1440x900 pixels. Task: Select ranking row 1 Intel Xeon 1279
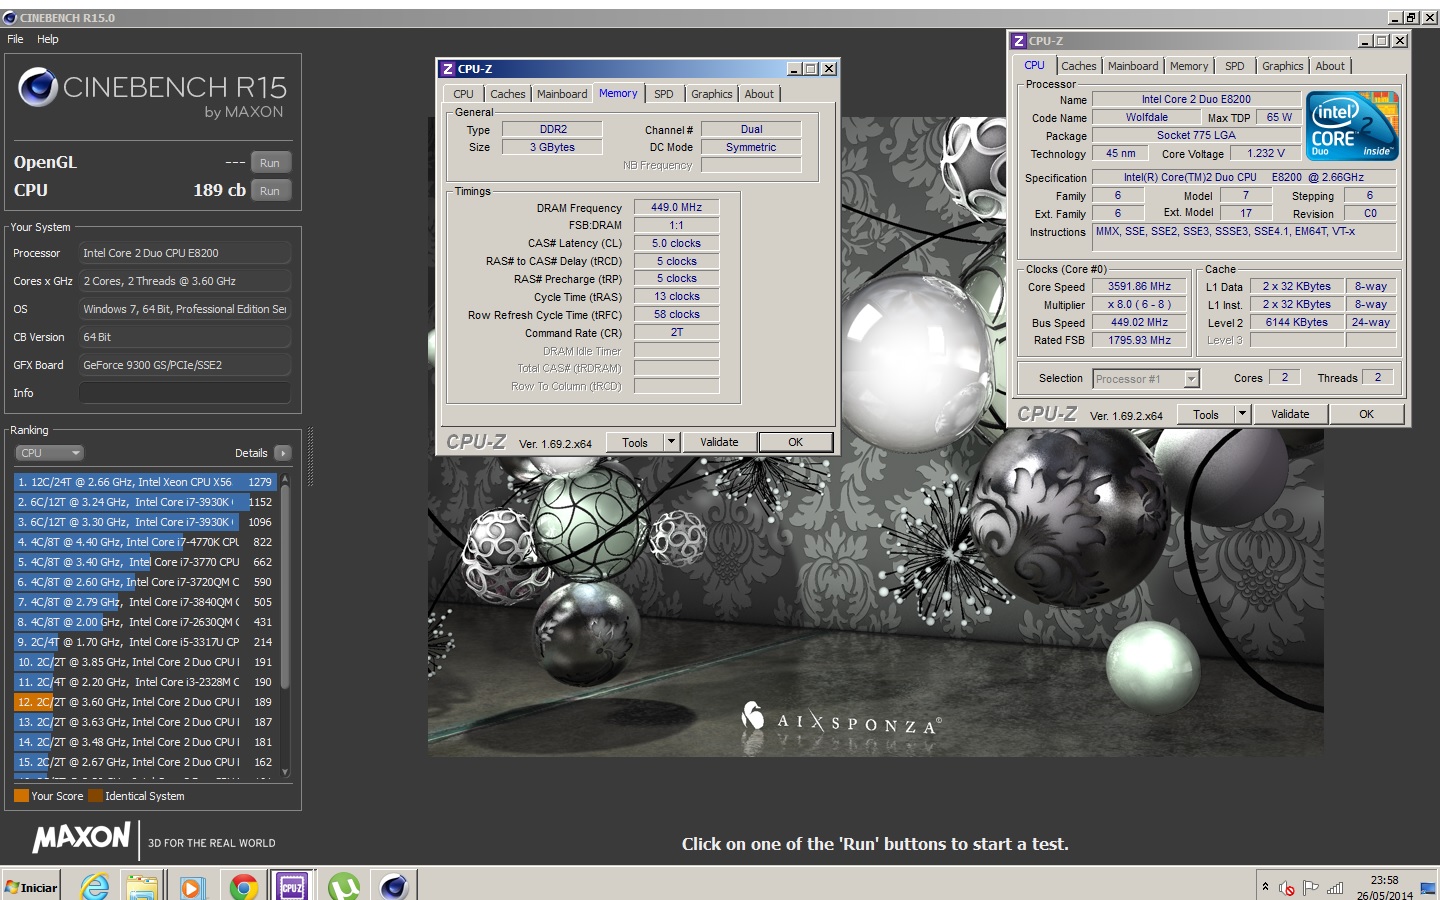(145, 482)
